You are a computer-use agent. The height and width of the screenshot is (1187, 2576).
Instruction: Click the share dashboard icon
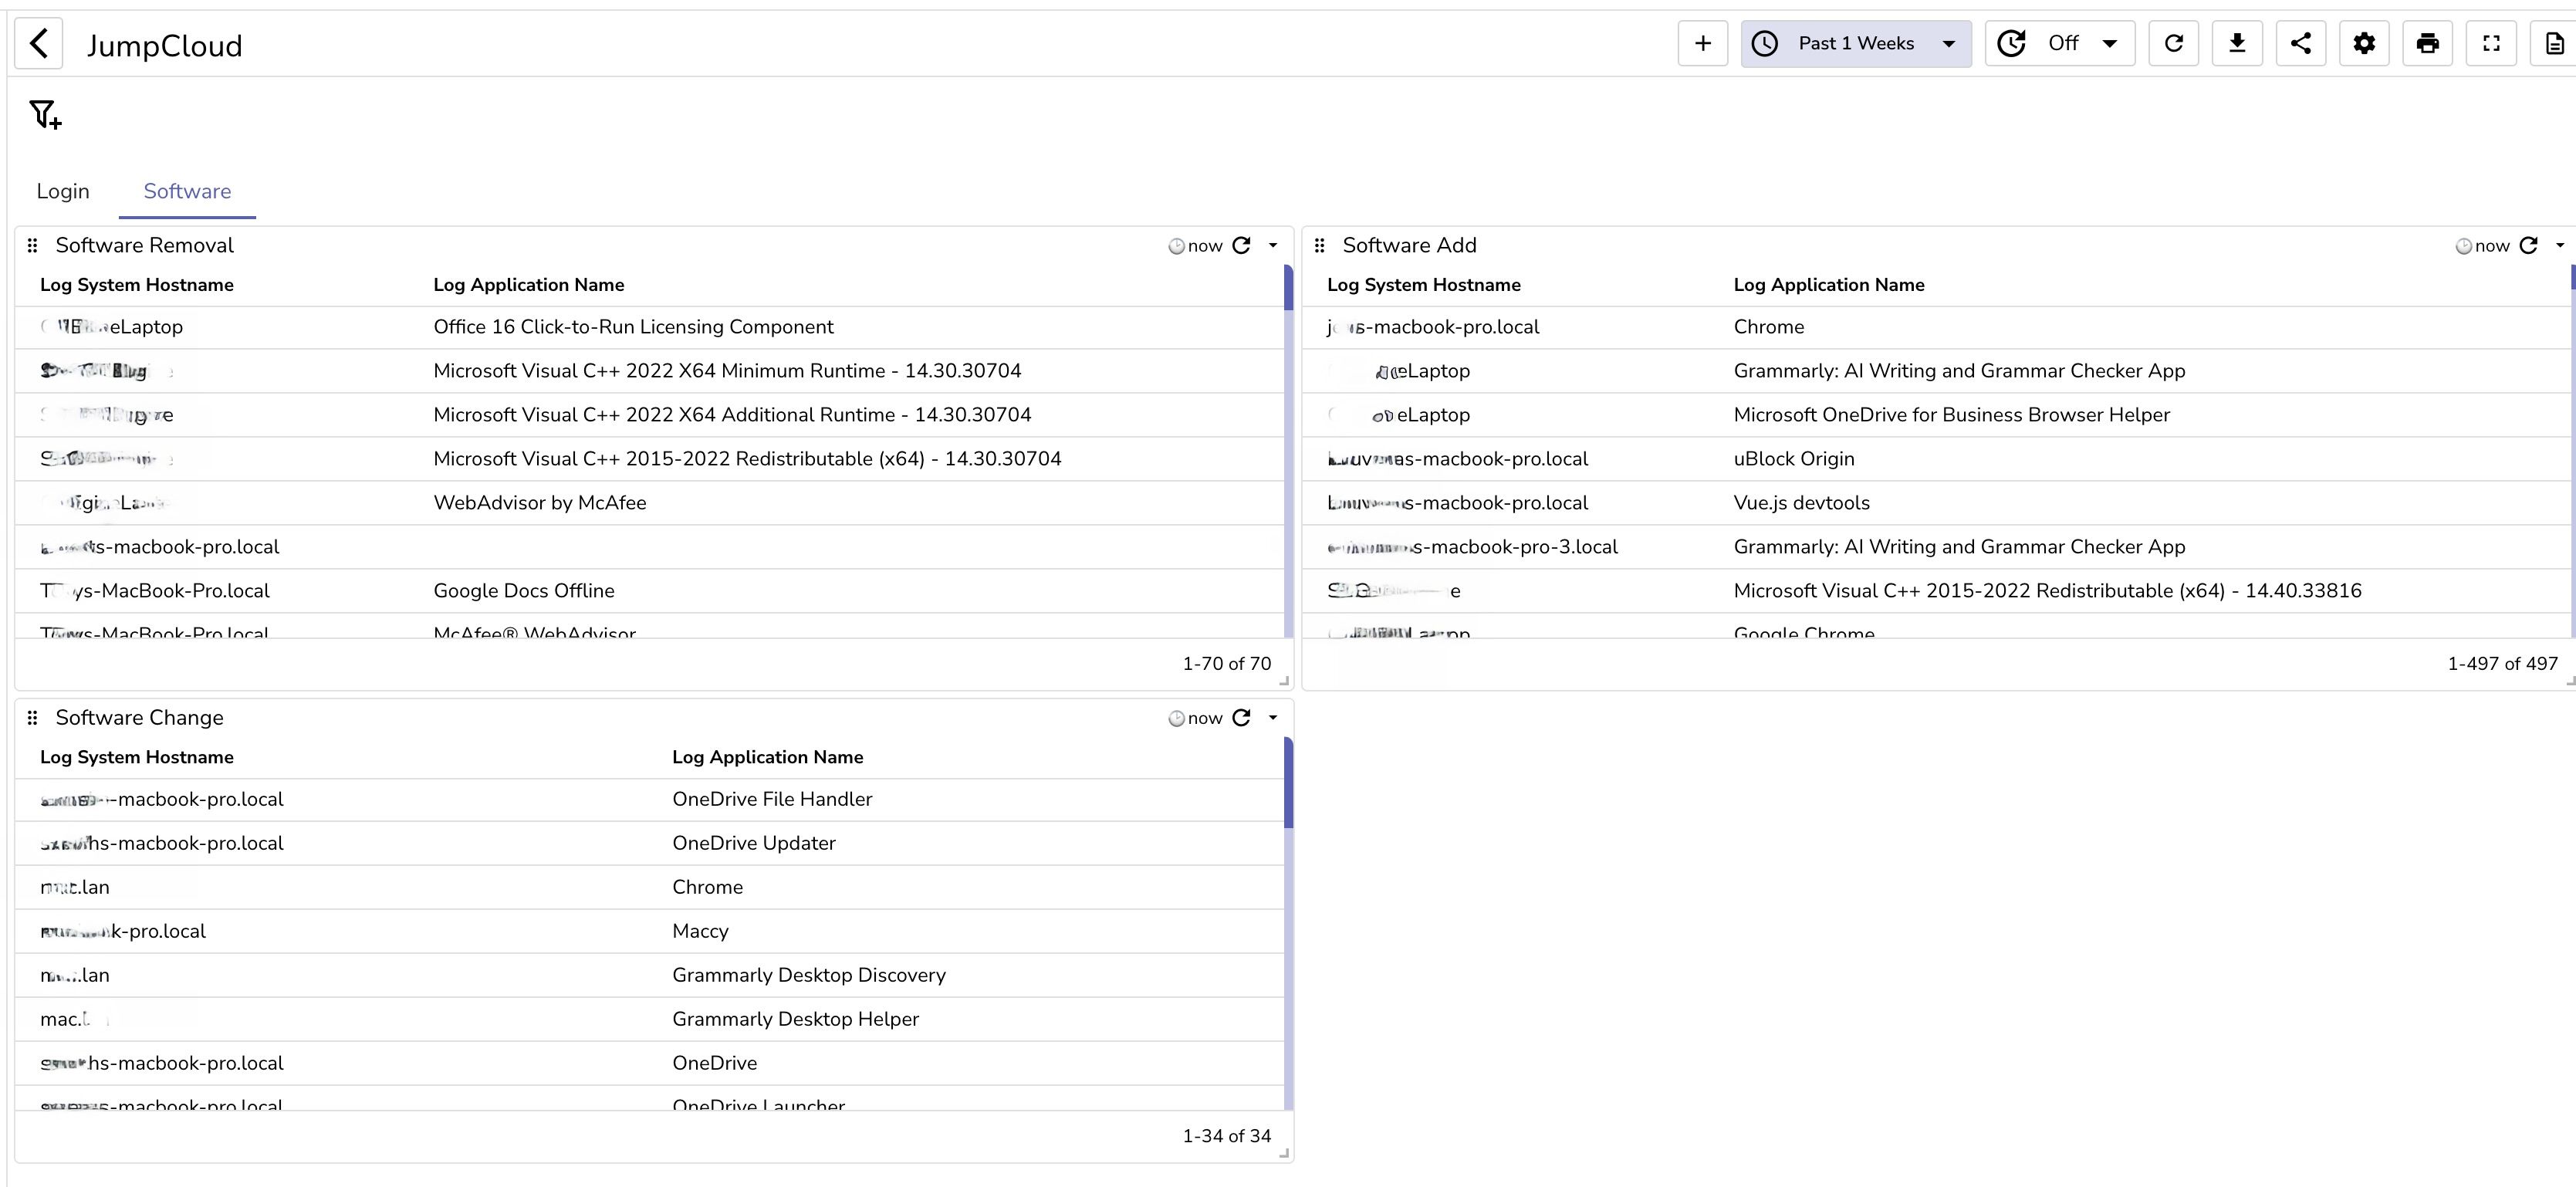click(2300, 44)
